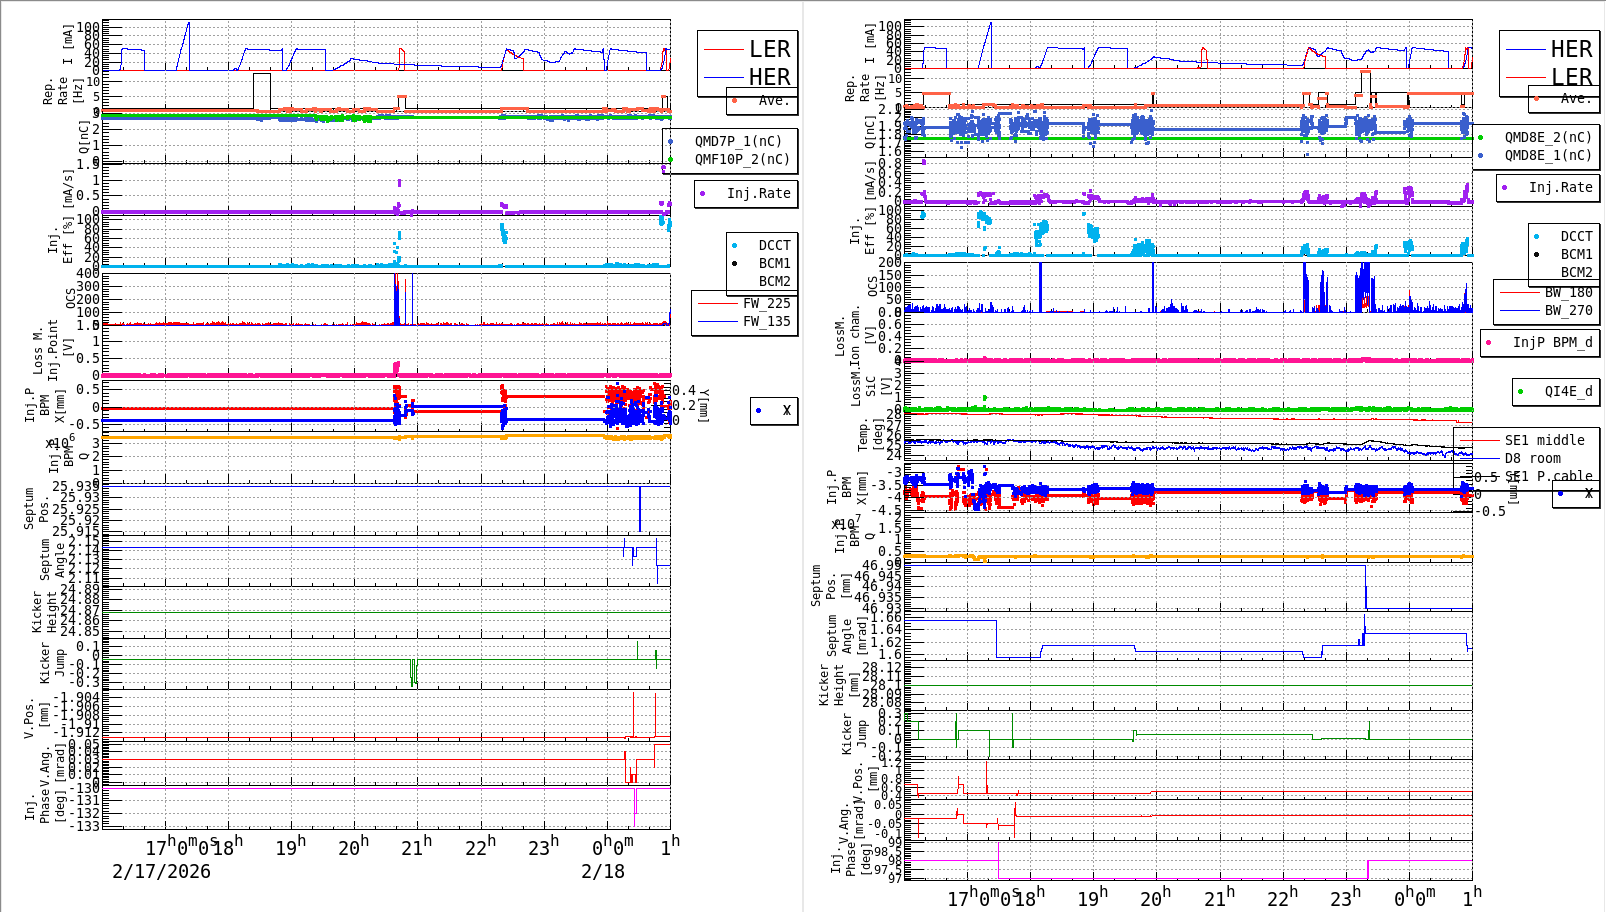Click the Inj.Rate legend in the right plot
Screen dimensions: 1606x912
click(1560, 187)
